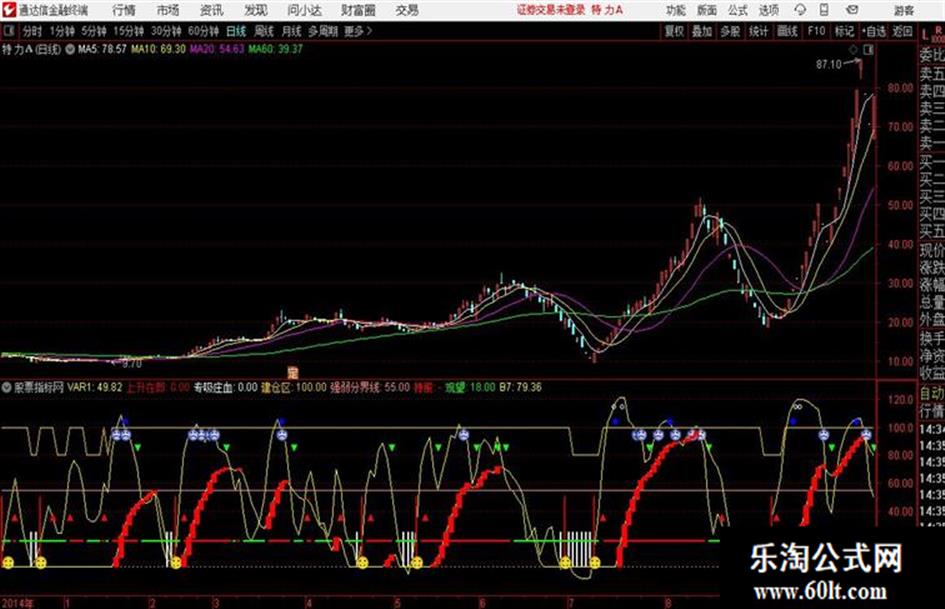
Task: Click the MA60: 39.37 indicator value
Action: click(x=275, y=49)
